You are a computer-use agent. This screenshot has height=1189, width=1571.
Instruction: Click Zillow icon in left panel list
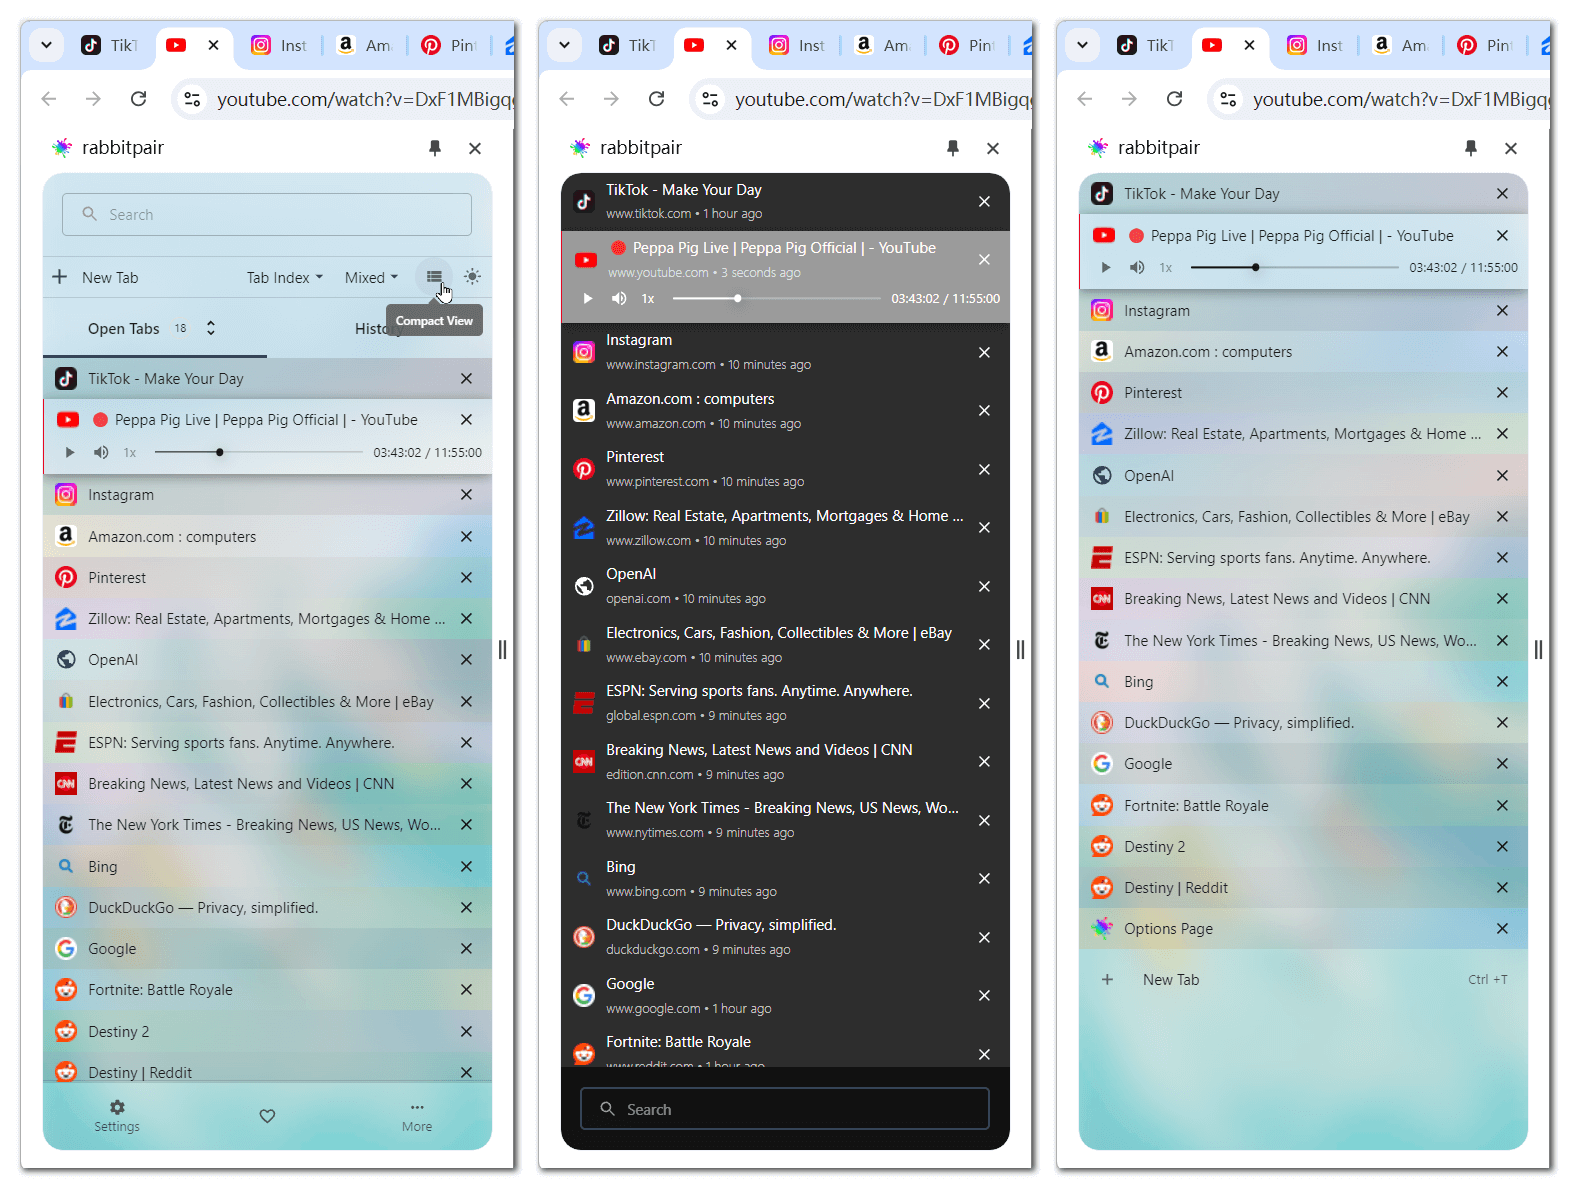(66, 618)
